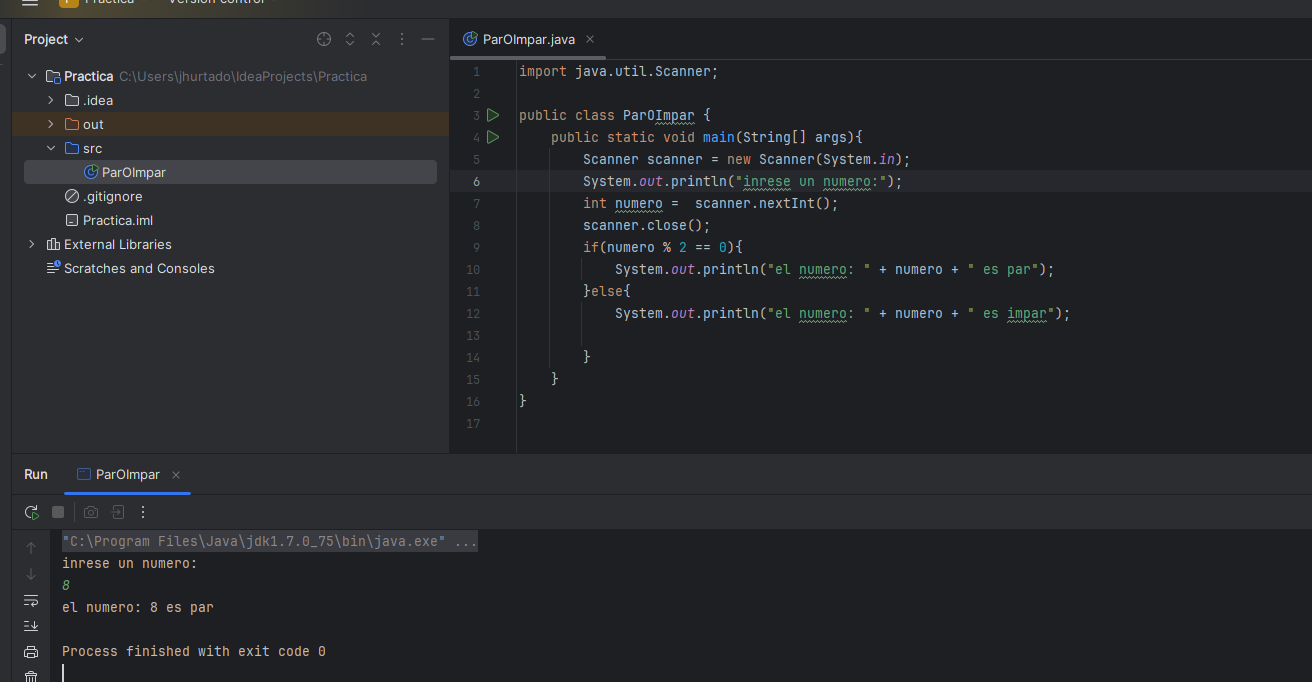Click the 'if(numero % 2 == 0)' condition
This screenshot has width=1312, height=682.
(663, 247)
